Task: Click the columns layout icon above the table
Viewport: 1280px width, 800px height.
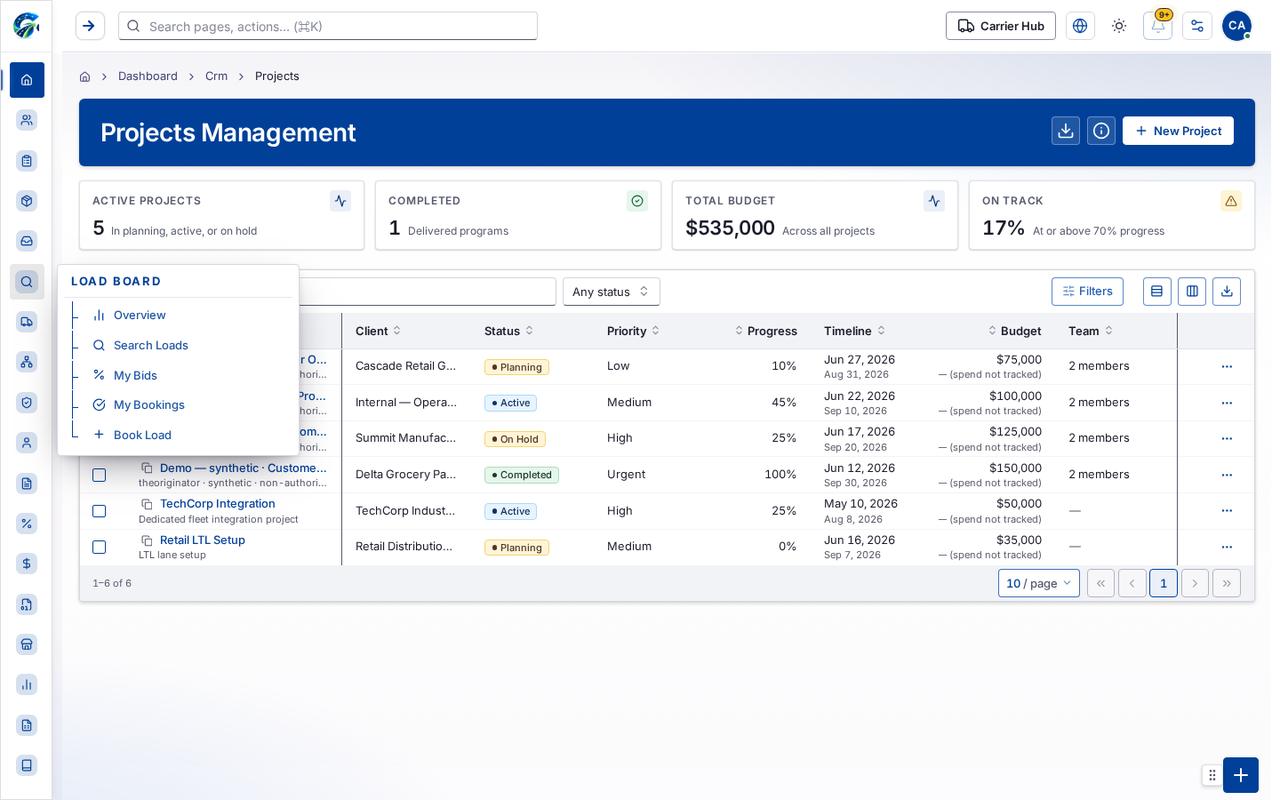Action: 1192,291
